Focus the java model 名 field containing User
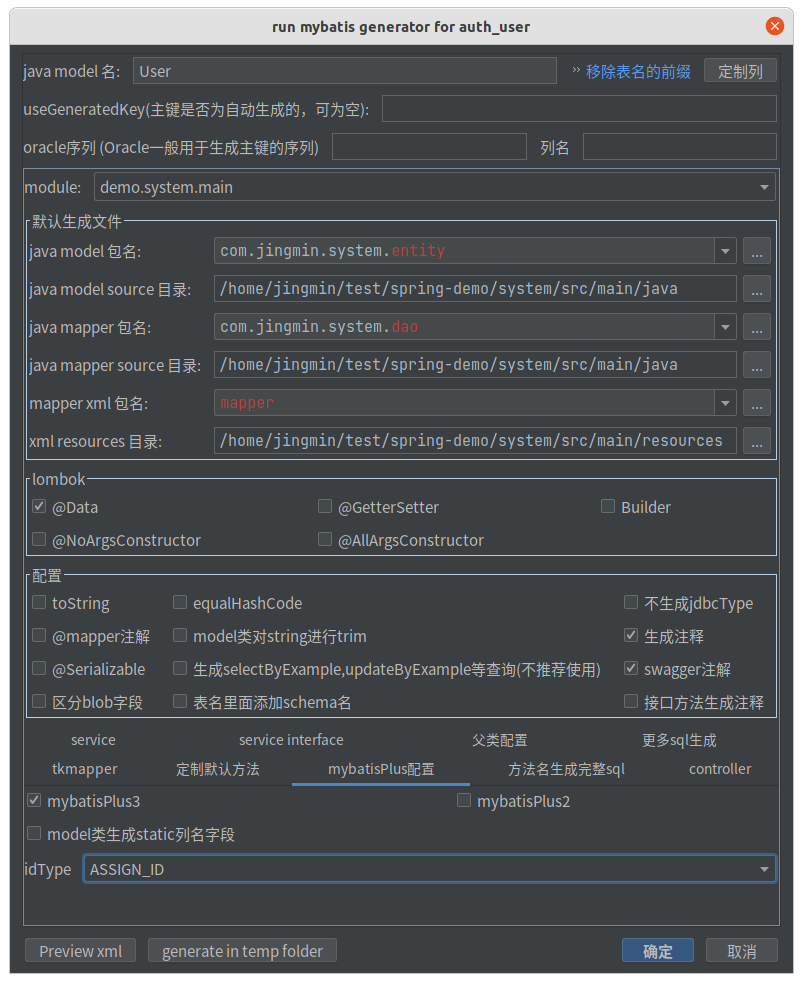The width and height of the screenshot is (803, 983). [x=345, y=71]
